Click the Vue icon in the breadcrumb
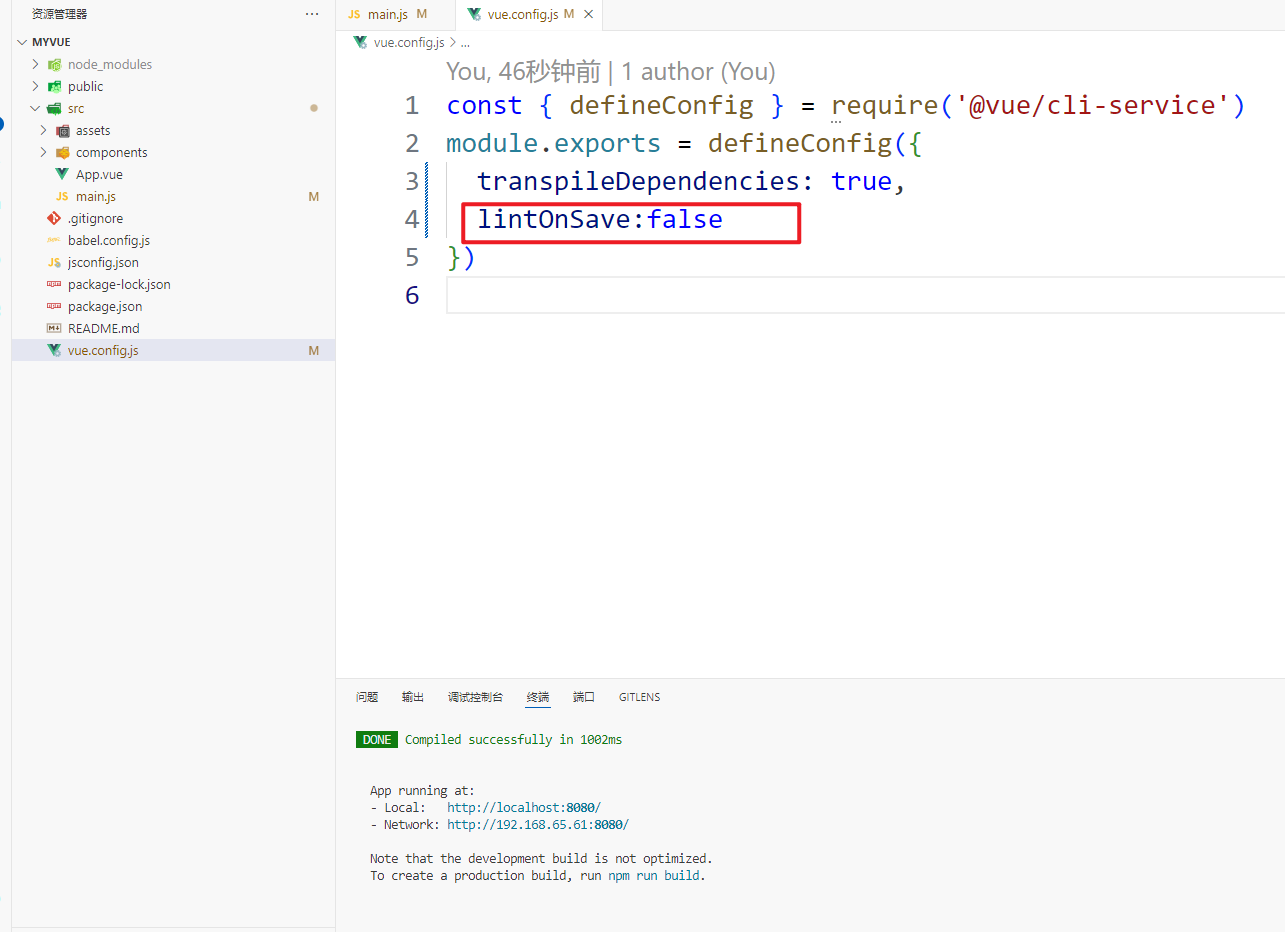Viewport: 1285px width, 932px height. [360, 42]
